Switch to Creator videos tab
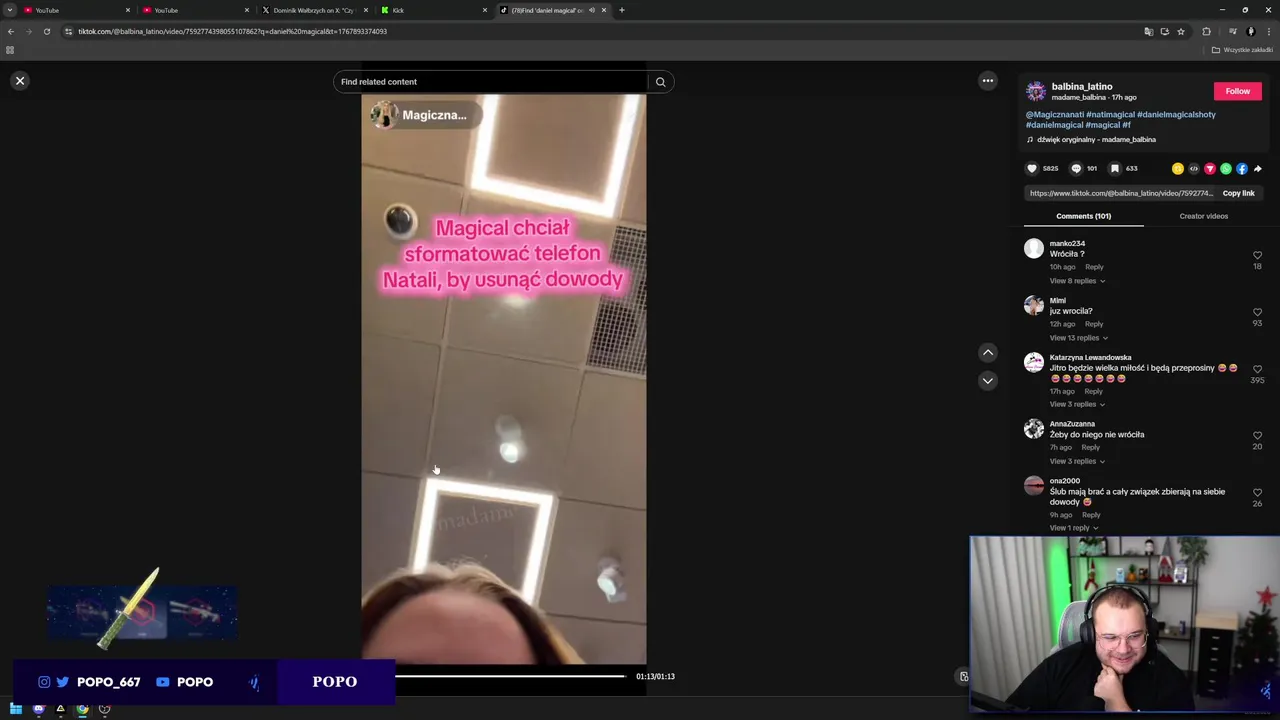Image resolution: width=1280 pixels, height=720 pixels. click(x=1203, y=216)
